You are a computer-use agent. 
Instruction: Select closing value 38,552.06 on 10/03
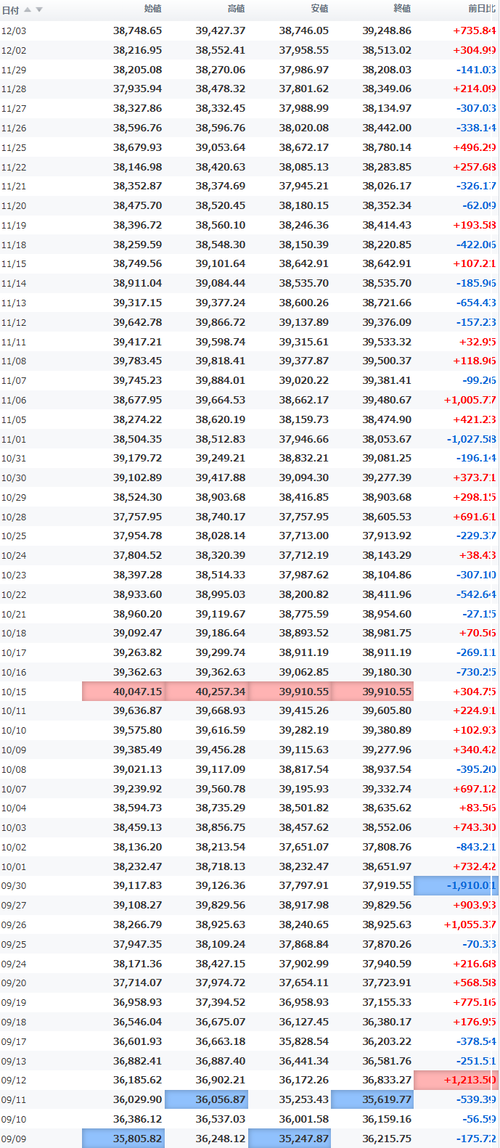point(387,826)
